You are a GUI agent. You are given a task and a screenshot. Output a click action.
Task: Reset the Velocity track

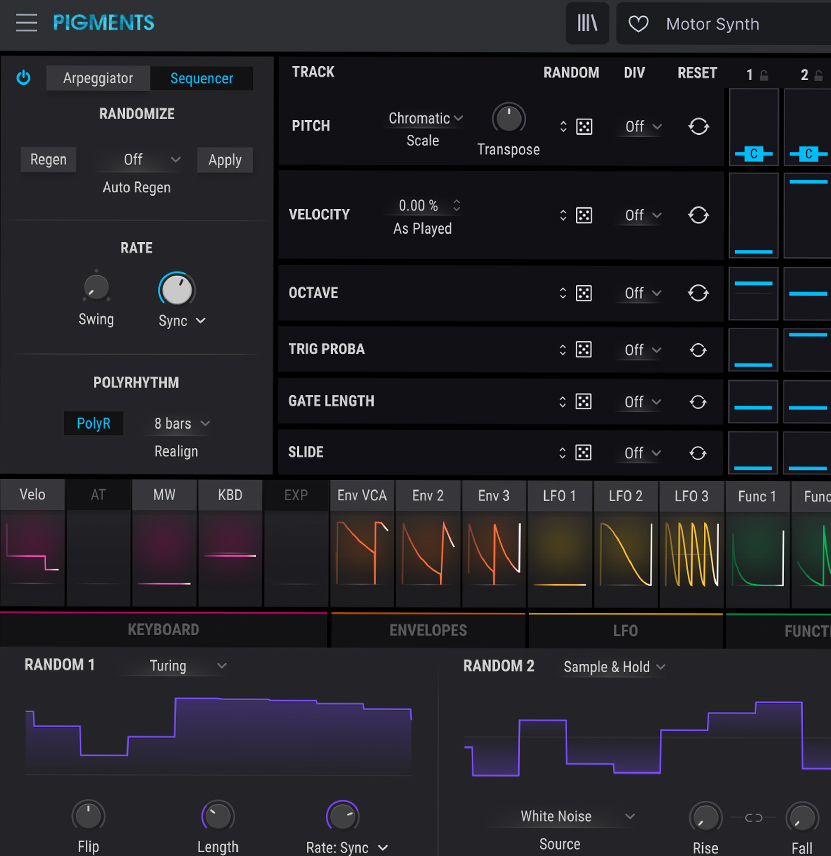click(x=698, y=215)
